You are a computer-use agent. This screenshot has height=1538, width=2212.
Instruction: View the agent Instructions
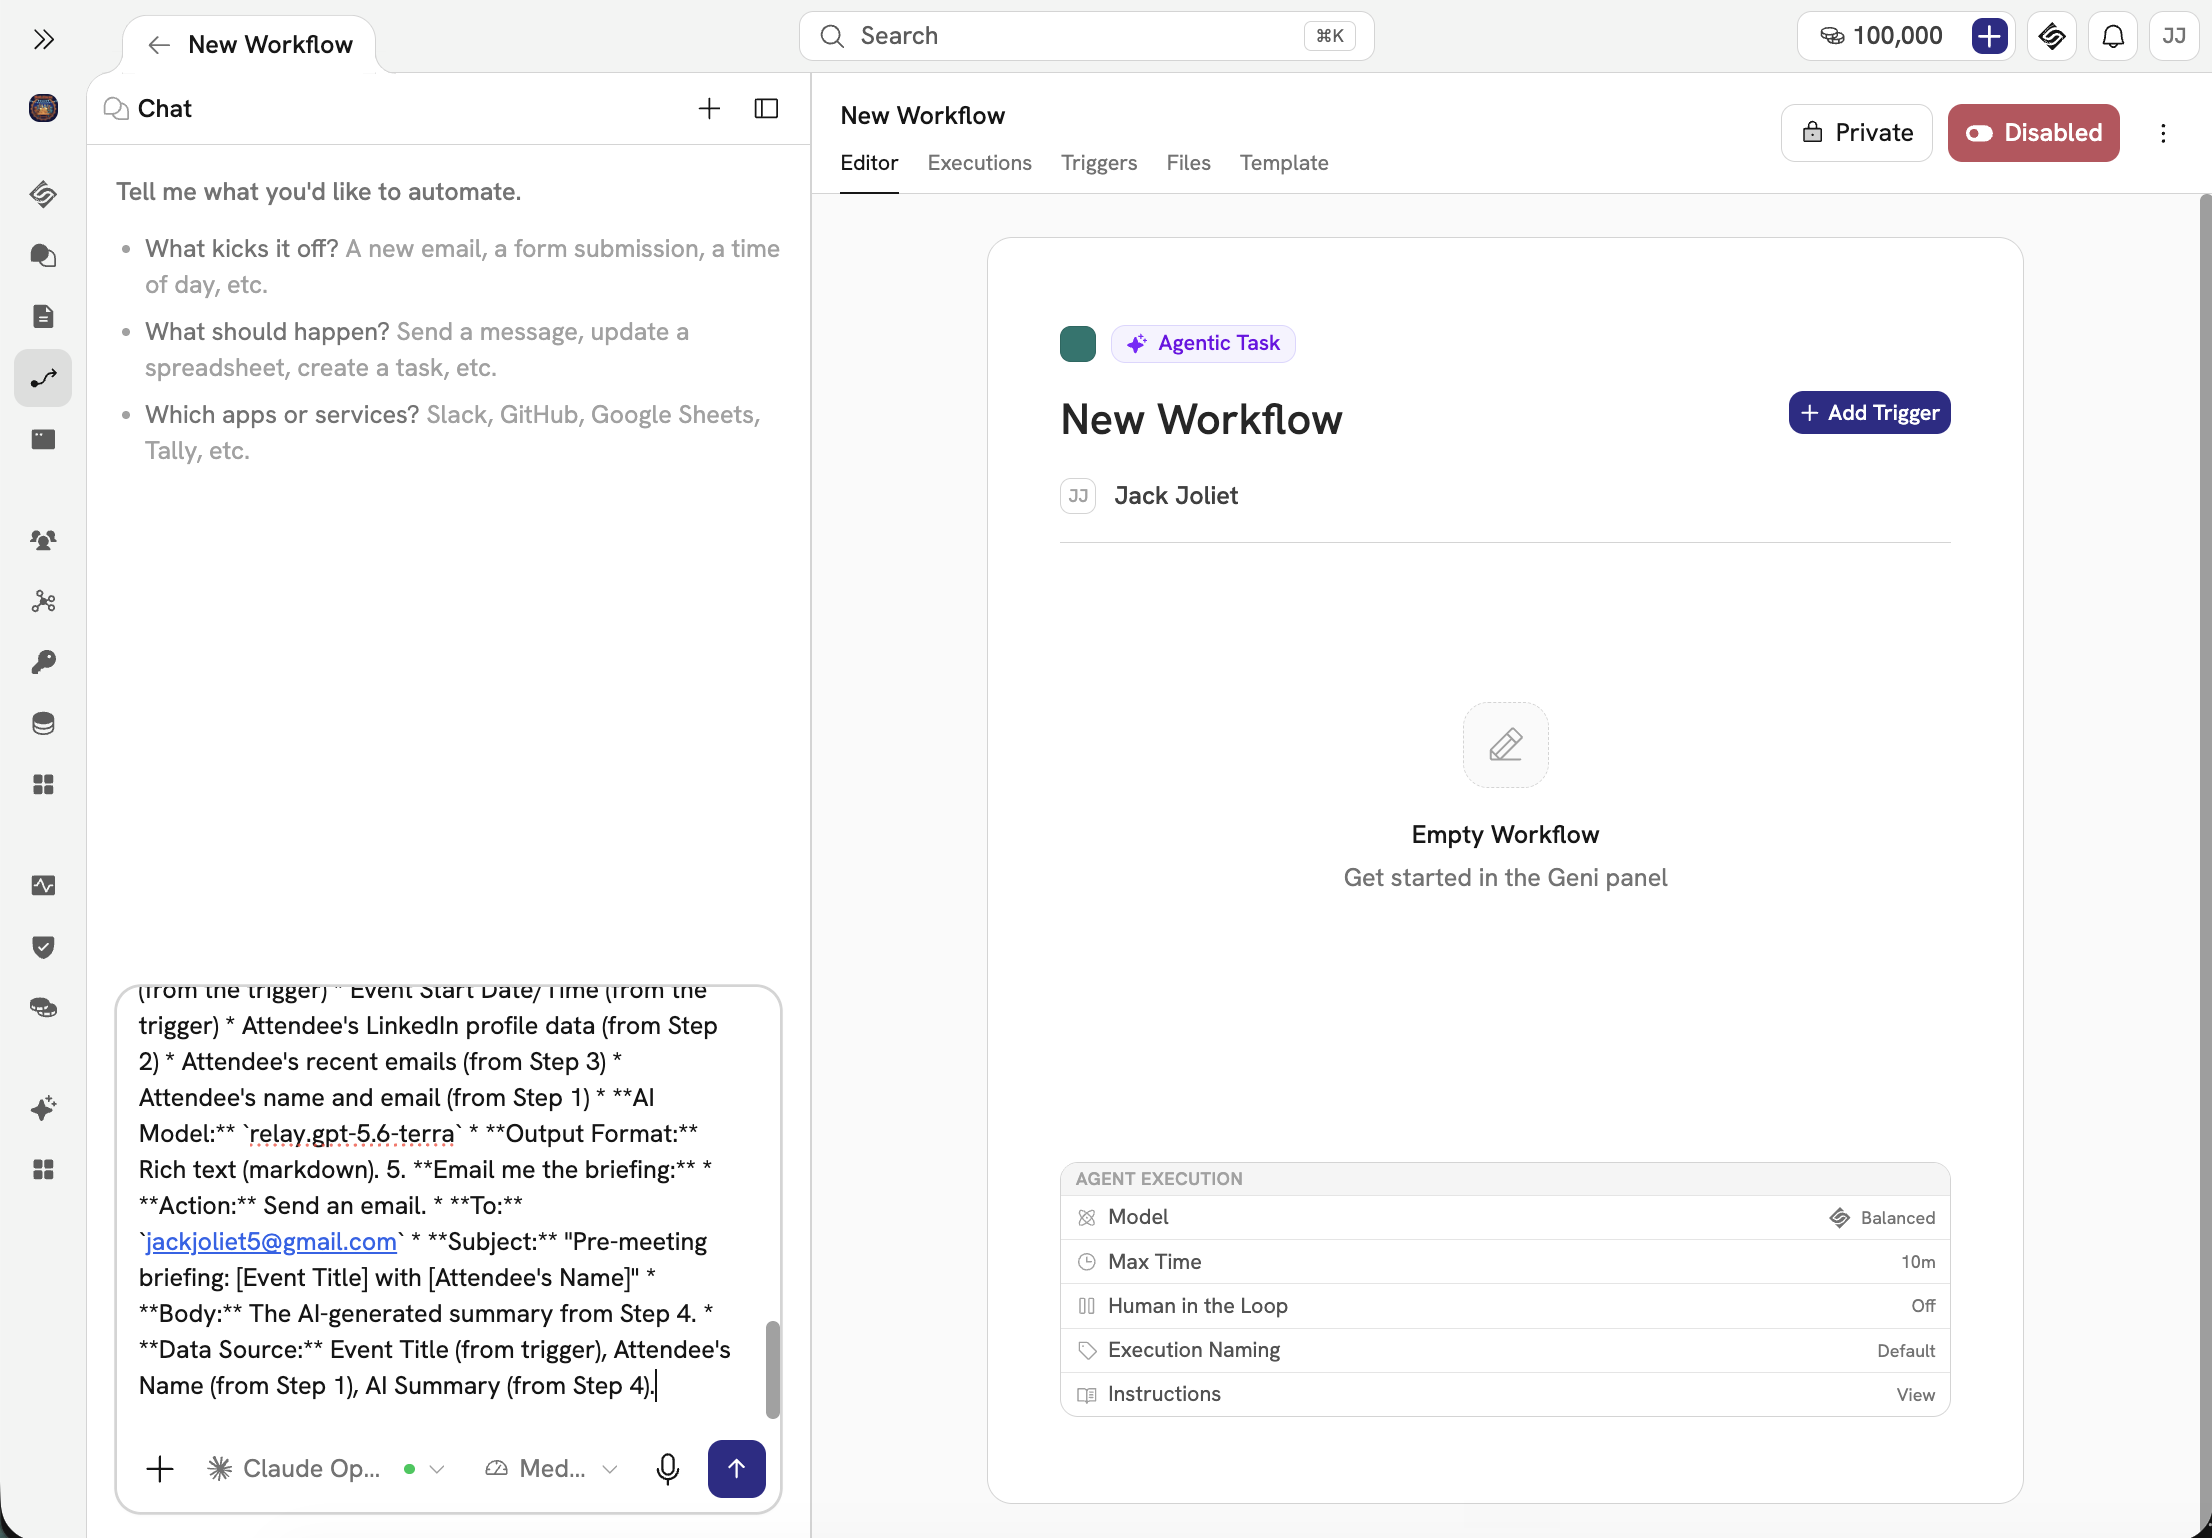pos(1505,1394)
